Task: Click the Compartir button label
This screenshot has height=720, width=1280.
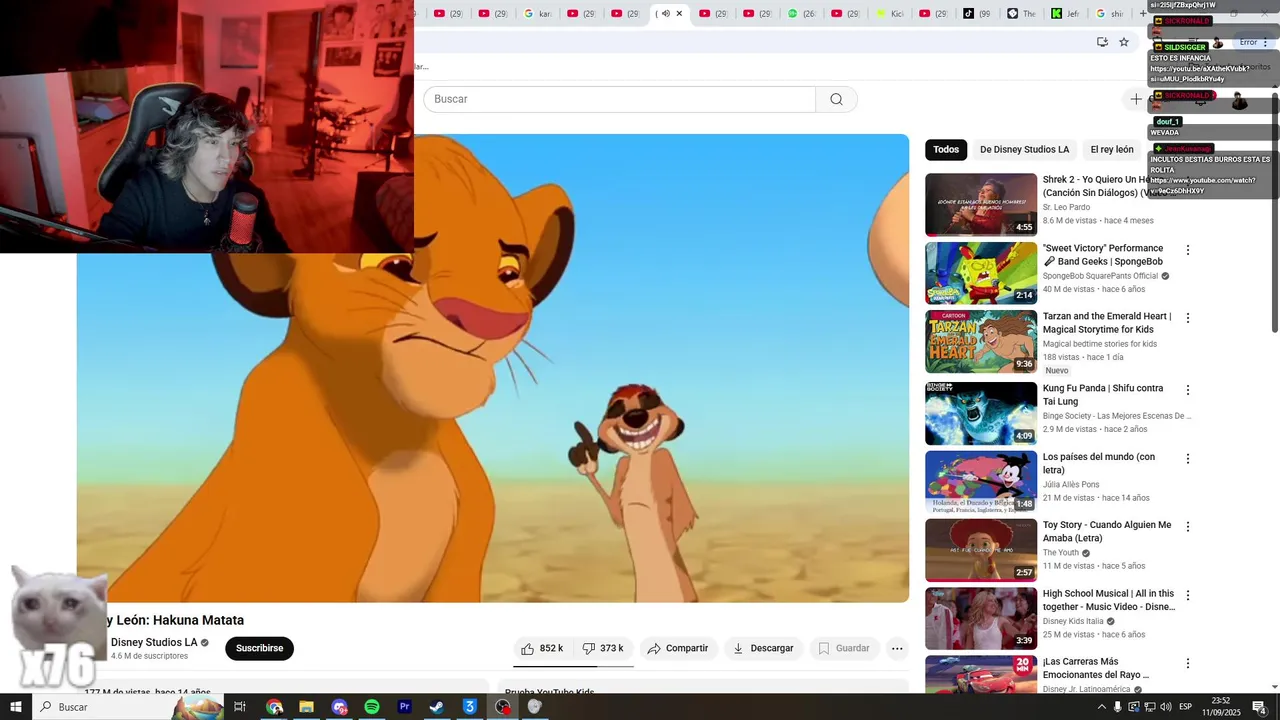Action: 687,648
